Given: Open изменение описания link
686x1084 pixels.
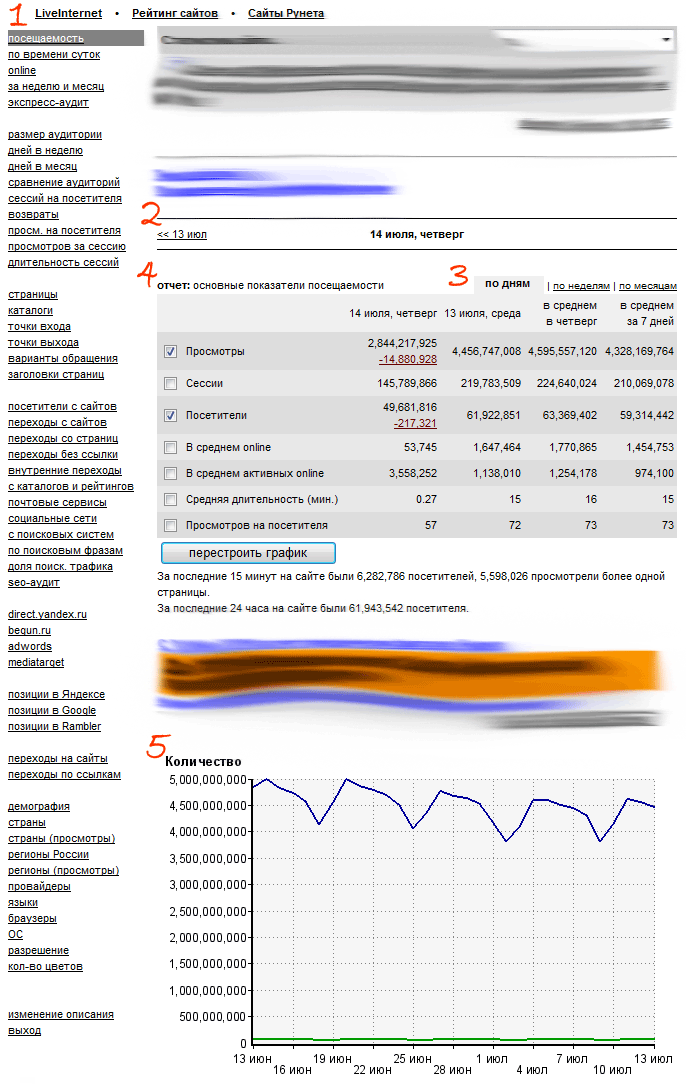Looking at the screenshot, I should (x=61, y=1014).
